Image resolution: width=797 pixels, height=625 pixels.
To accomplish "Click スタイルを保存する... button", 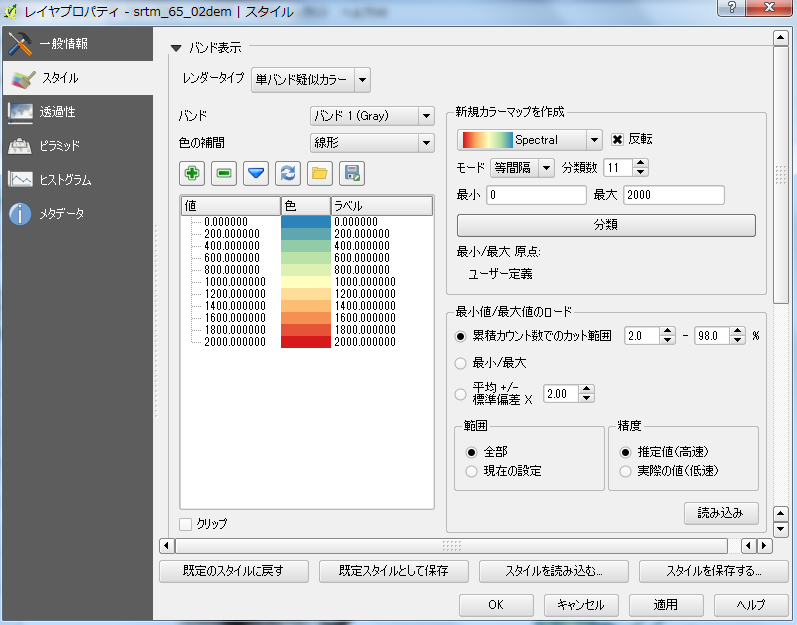I will click(714, 571).
